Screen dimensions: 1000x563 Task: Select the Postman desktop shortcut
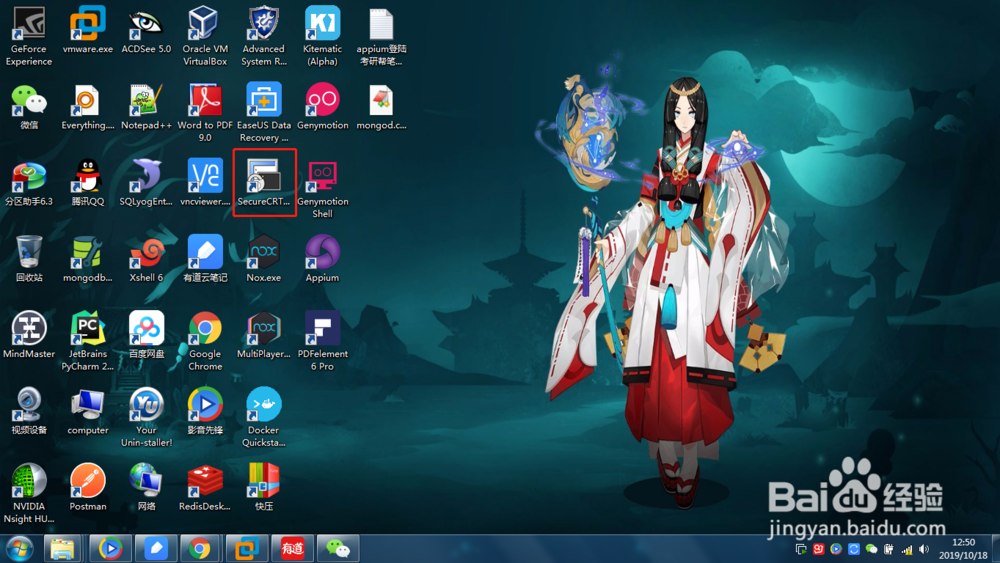pyautogui.click(x=87, y=487)
